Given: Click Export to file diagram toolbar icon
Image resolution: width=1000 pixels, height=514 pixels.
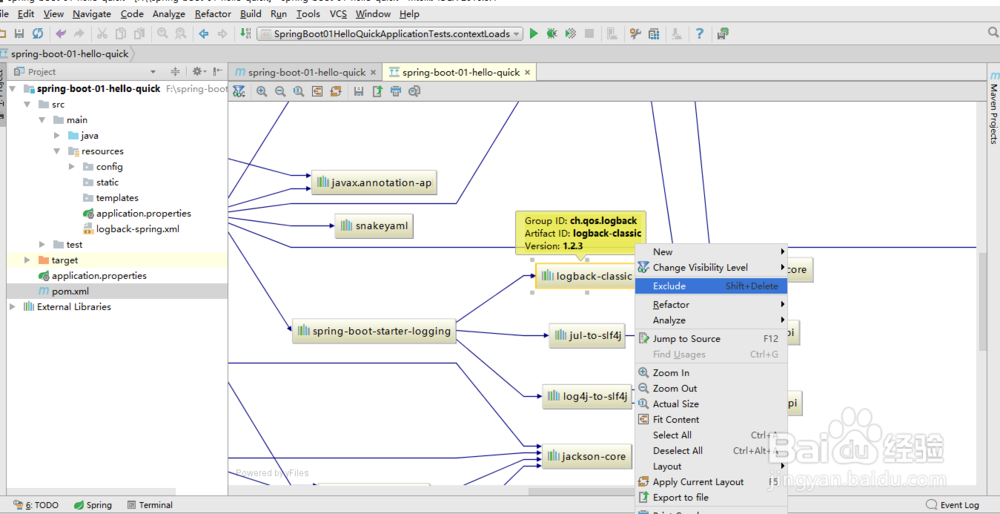Looking at the screenshot, I should [377, 91].
